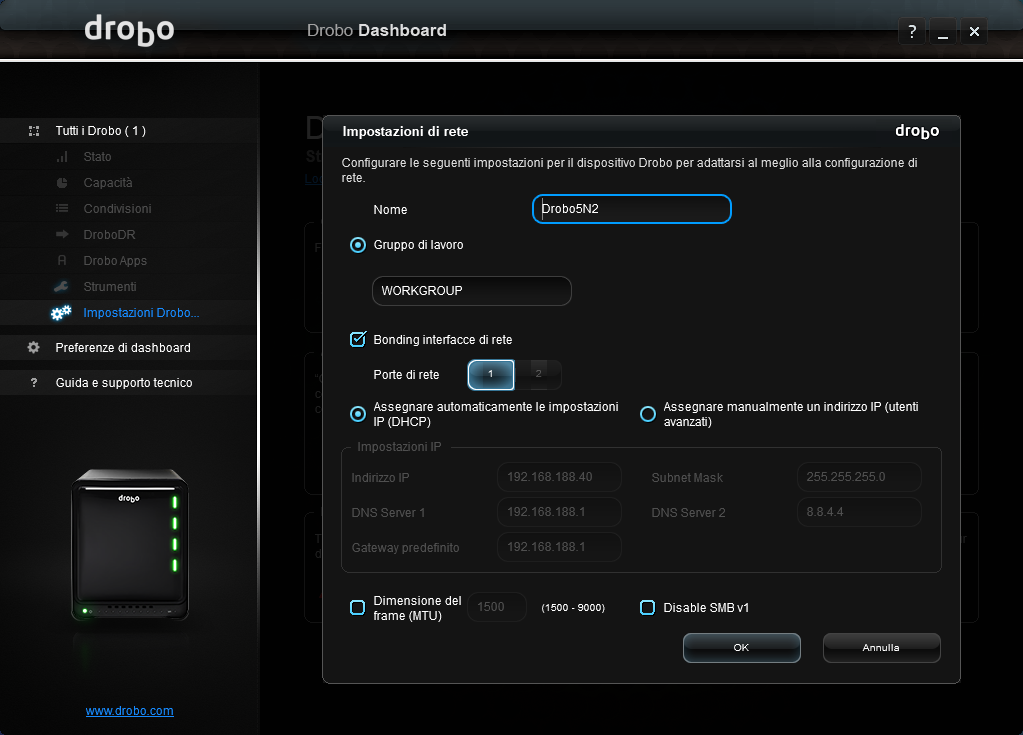The width and height of the screenshot is (1023, 735).
Task: Click the Nome field containing Drobo5N2
Action: 631,209
